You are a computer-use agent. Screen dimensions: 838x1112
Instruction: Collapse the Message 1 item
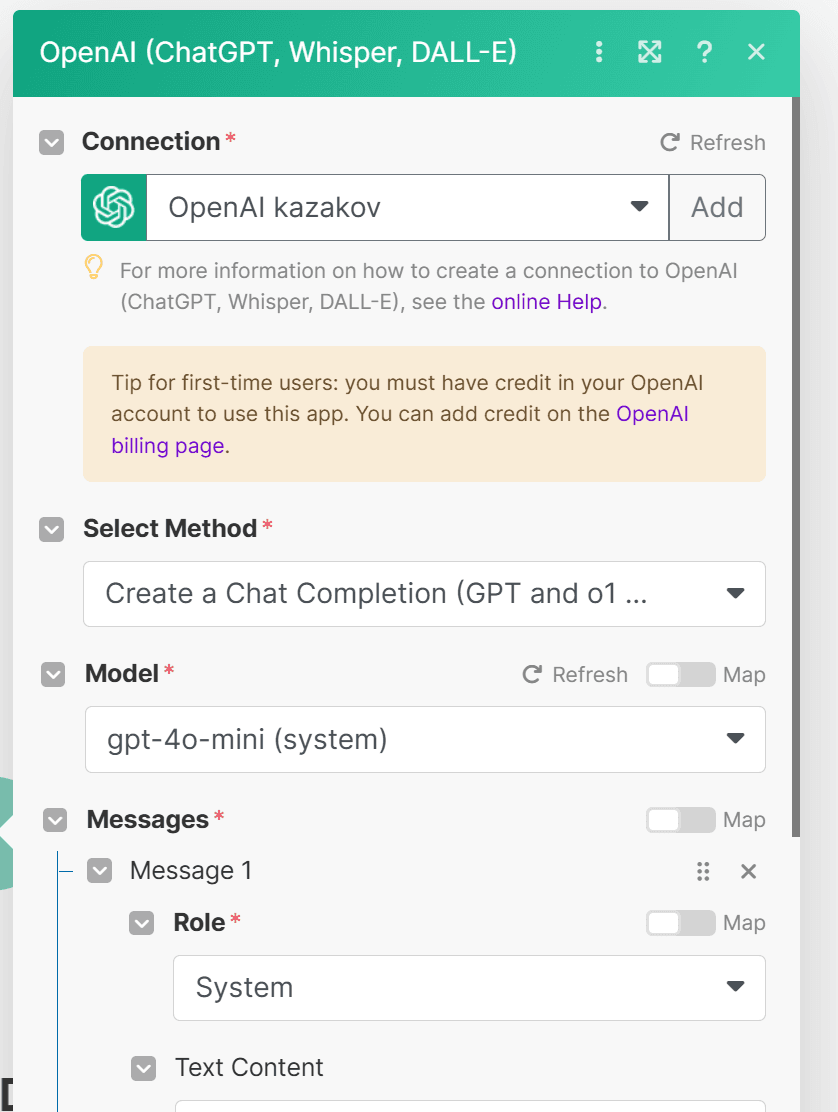tap(99, 871)
